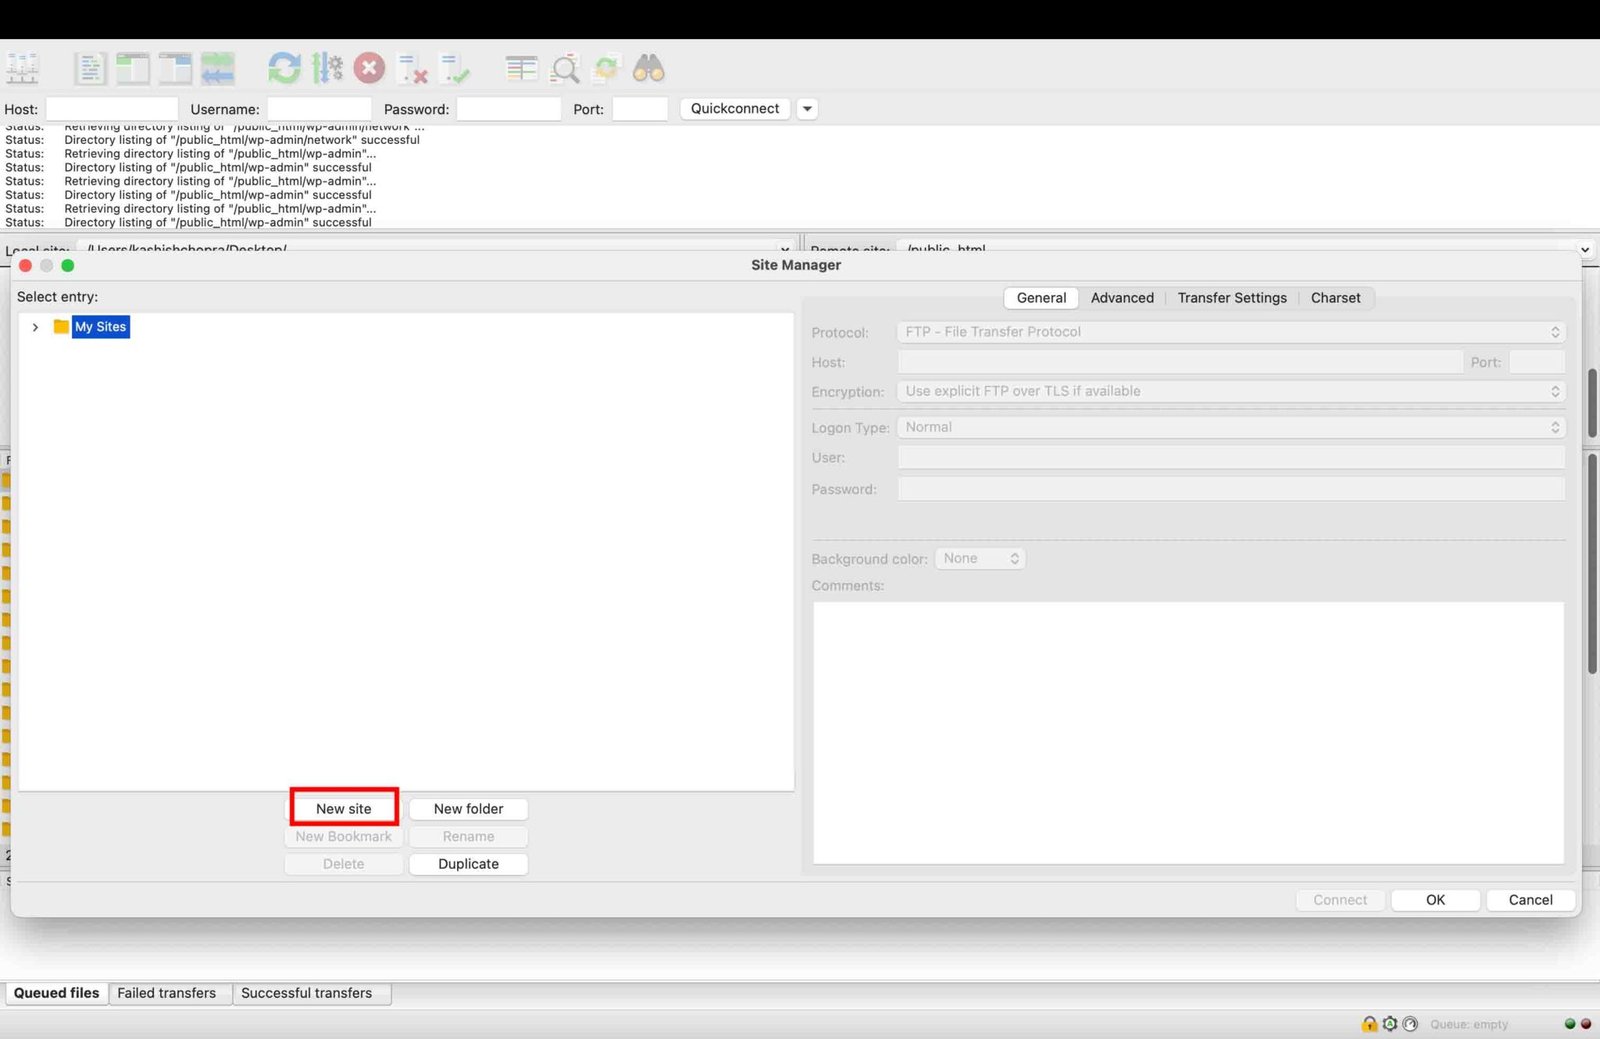Click the Quickconnect dropdown arrow
Image resolution: width=1600 pixels, height=1039 pixels.
[807, 108]
